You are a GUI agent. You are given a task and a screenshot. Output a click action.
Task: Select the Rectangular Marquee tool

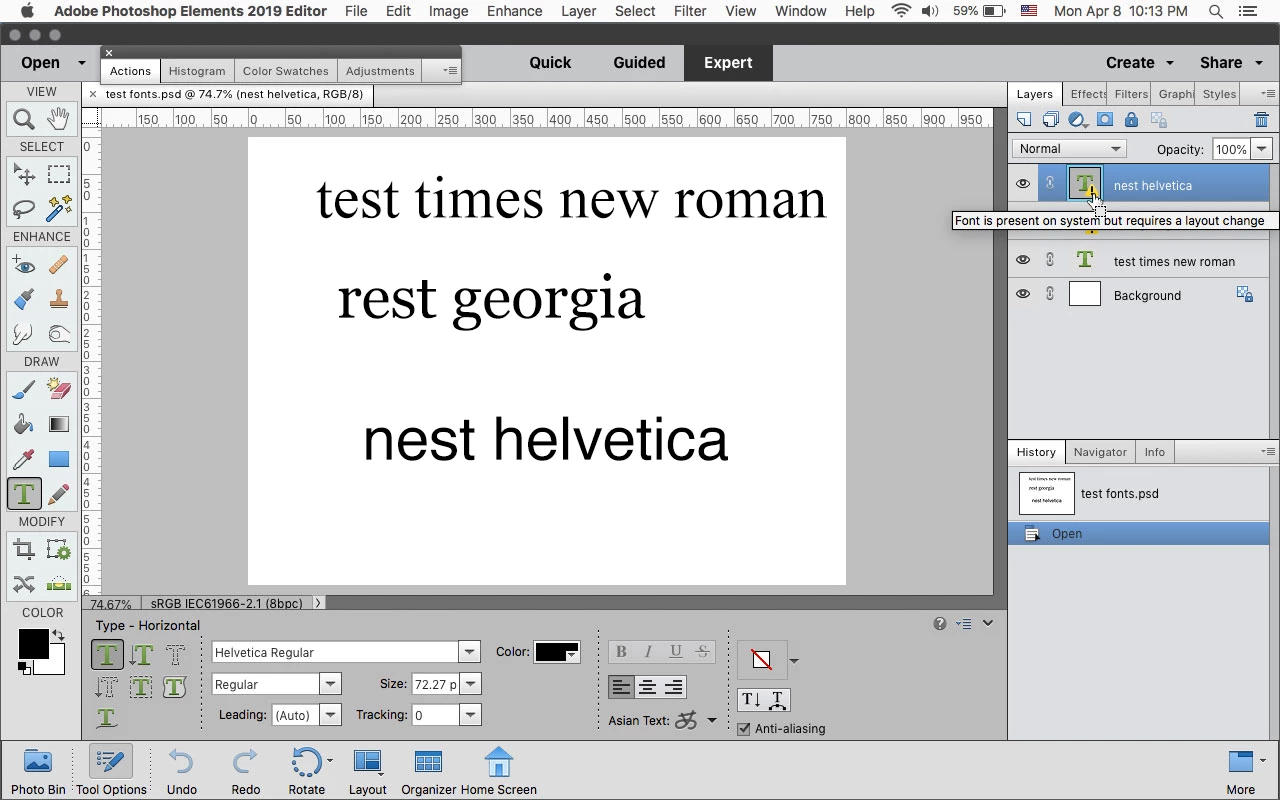pos(59,174)
